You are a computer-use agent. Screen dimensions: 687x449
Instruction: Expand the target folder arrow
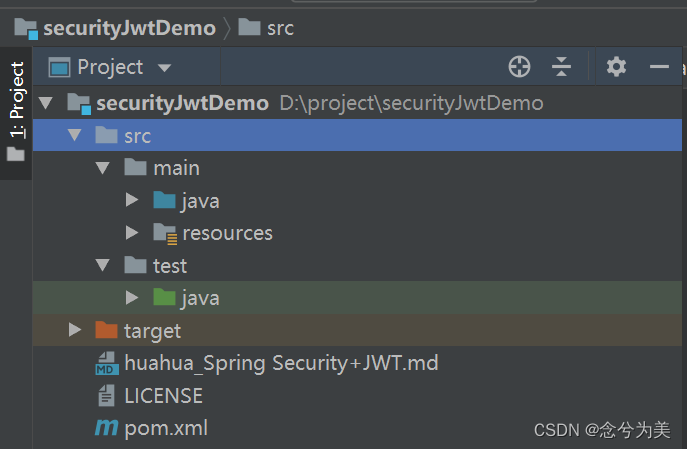tap(74, 330)
